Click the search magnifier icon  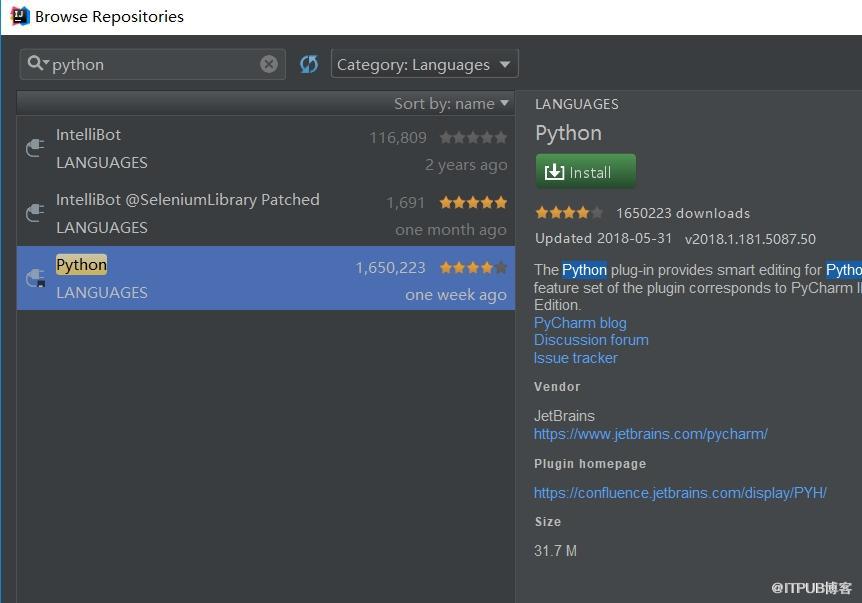click(37, 64)
